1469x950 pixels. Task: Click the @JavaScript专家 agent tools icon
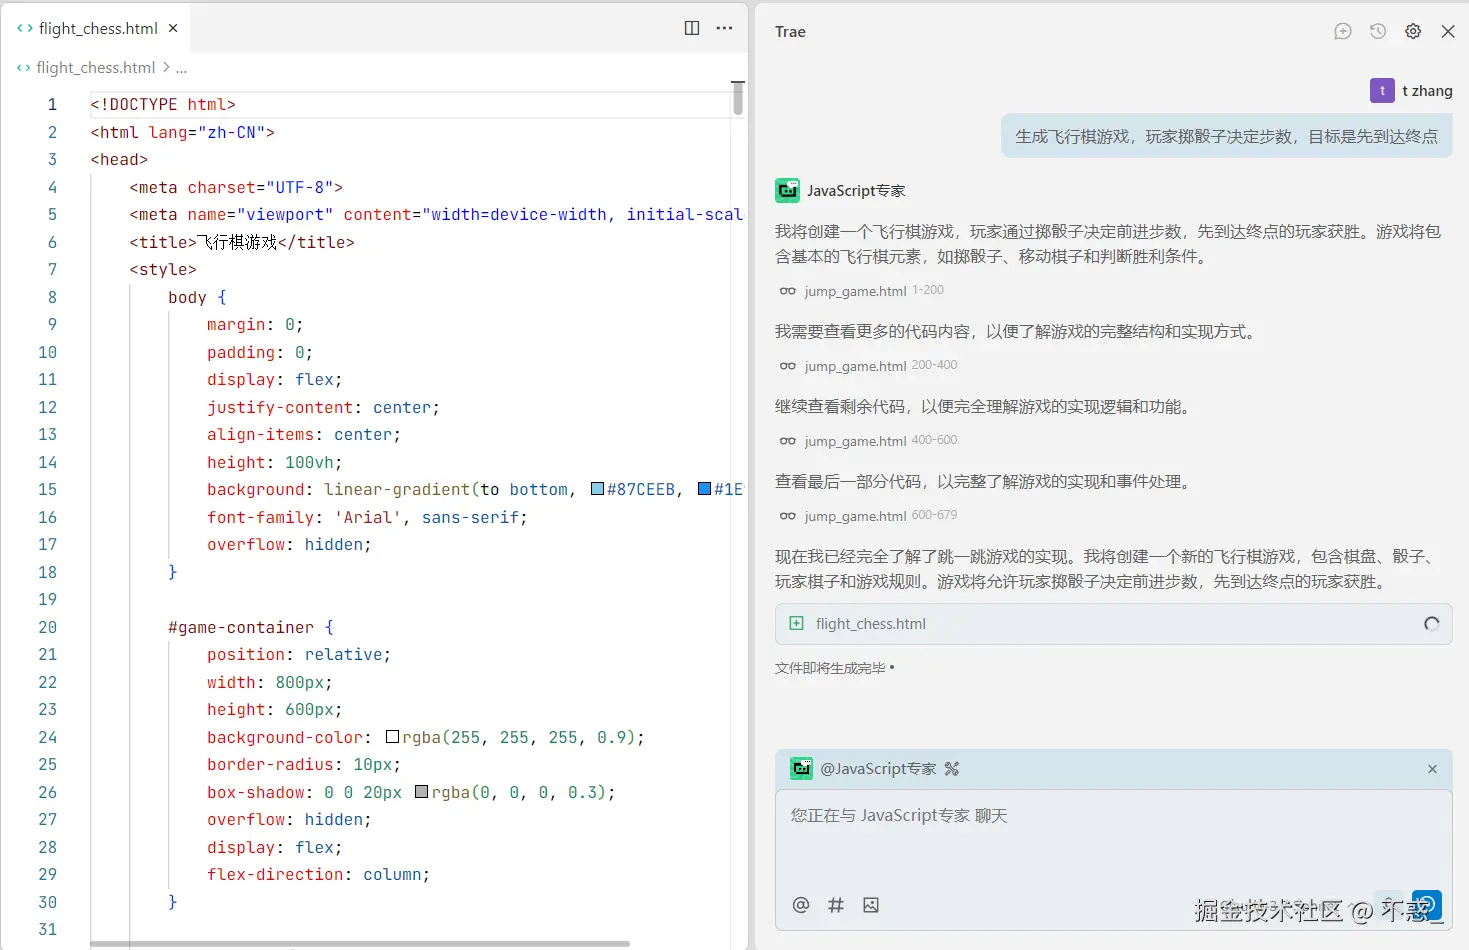tap(951, 769)
